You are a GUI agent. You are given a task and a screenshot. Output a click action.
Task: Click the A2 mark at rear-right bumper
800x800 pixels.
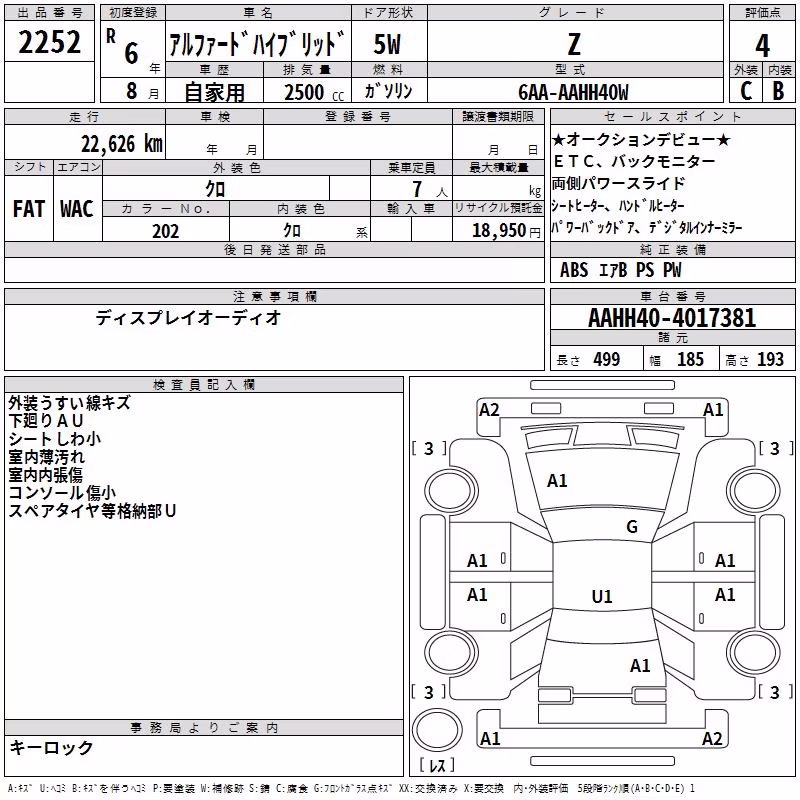pos(712,738)
